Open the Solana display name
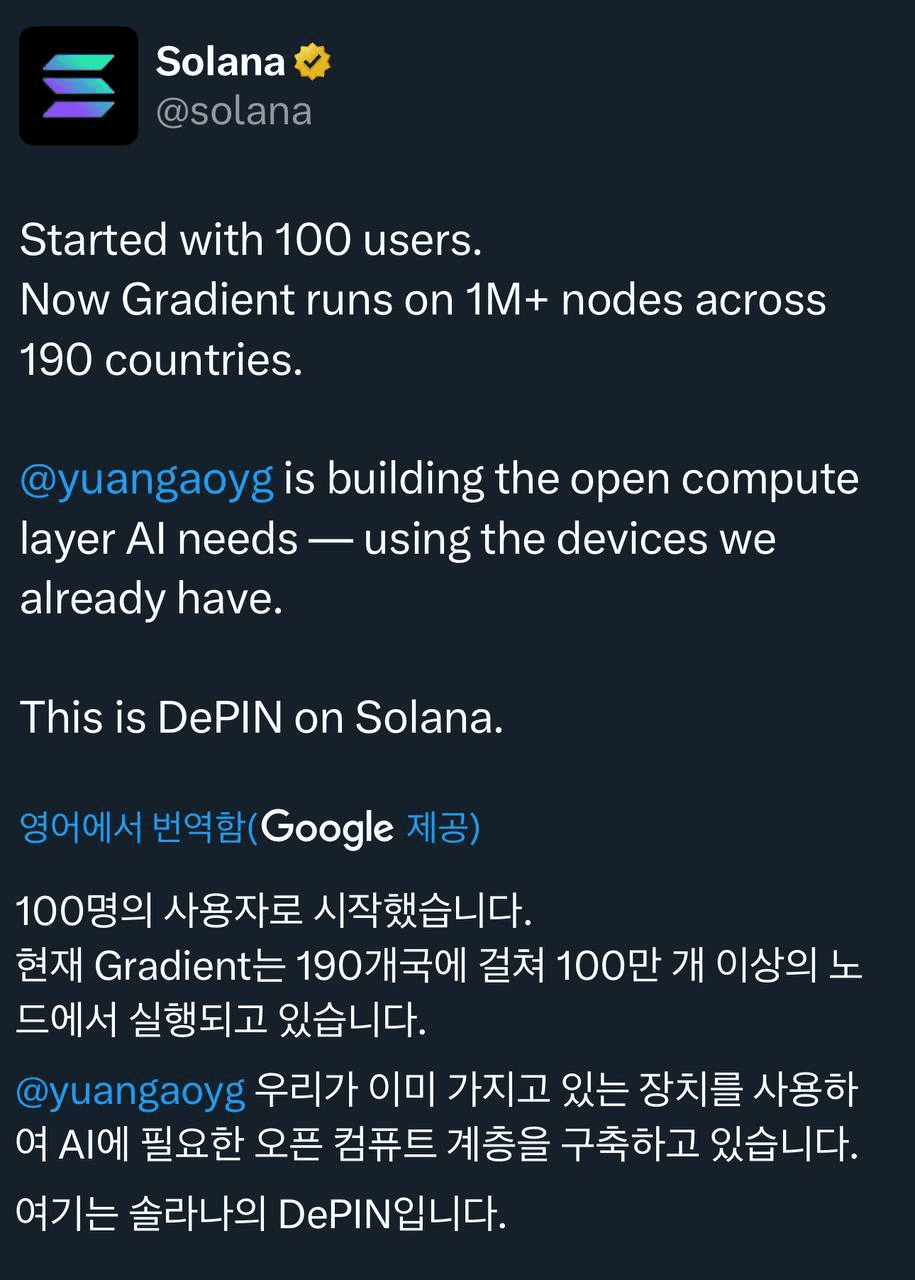 221,63
